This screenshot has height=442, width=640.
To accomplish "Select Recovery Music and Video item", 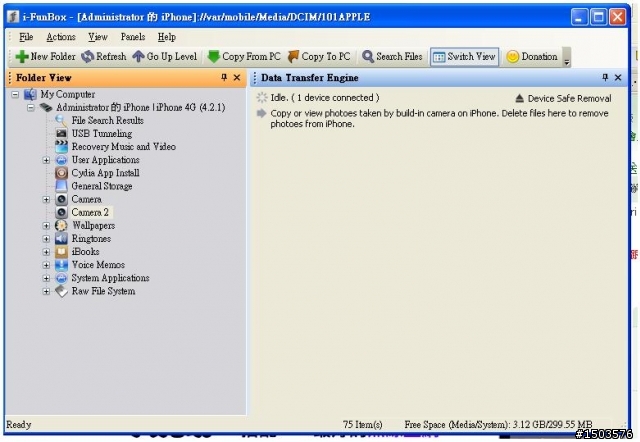I will click(124, 147).
